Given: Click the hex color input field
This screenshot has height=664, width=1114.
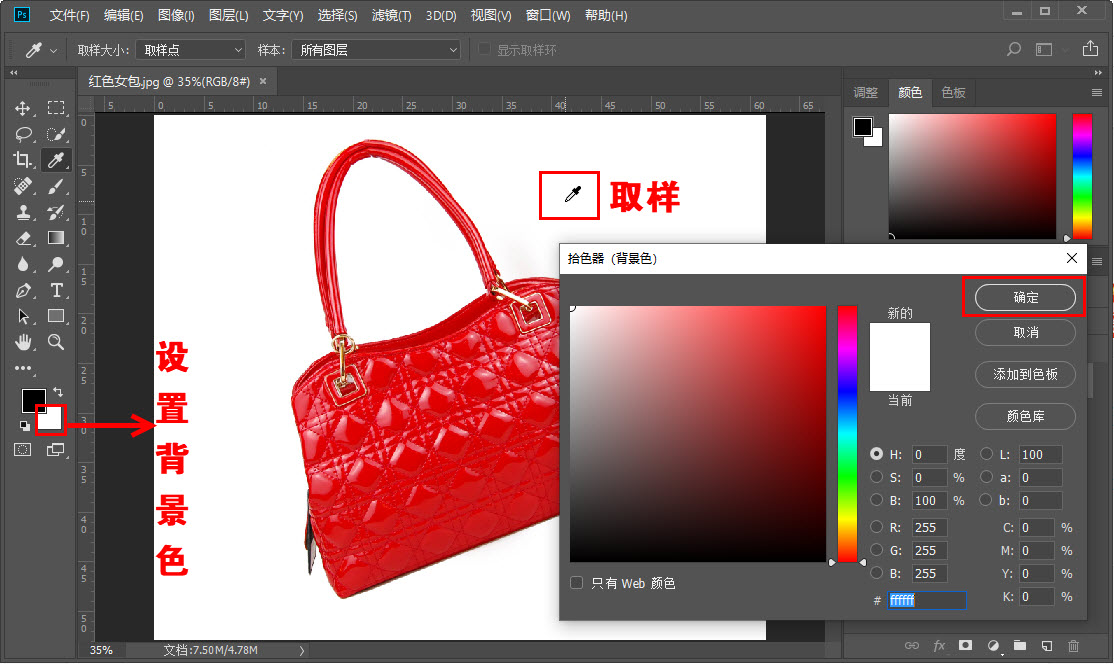Looking at the screenshot, I should click(926, 600).
